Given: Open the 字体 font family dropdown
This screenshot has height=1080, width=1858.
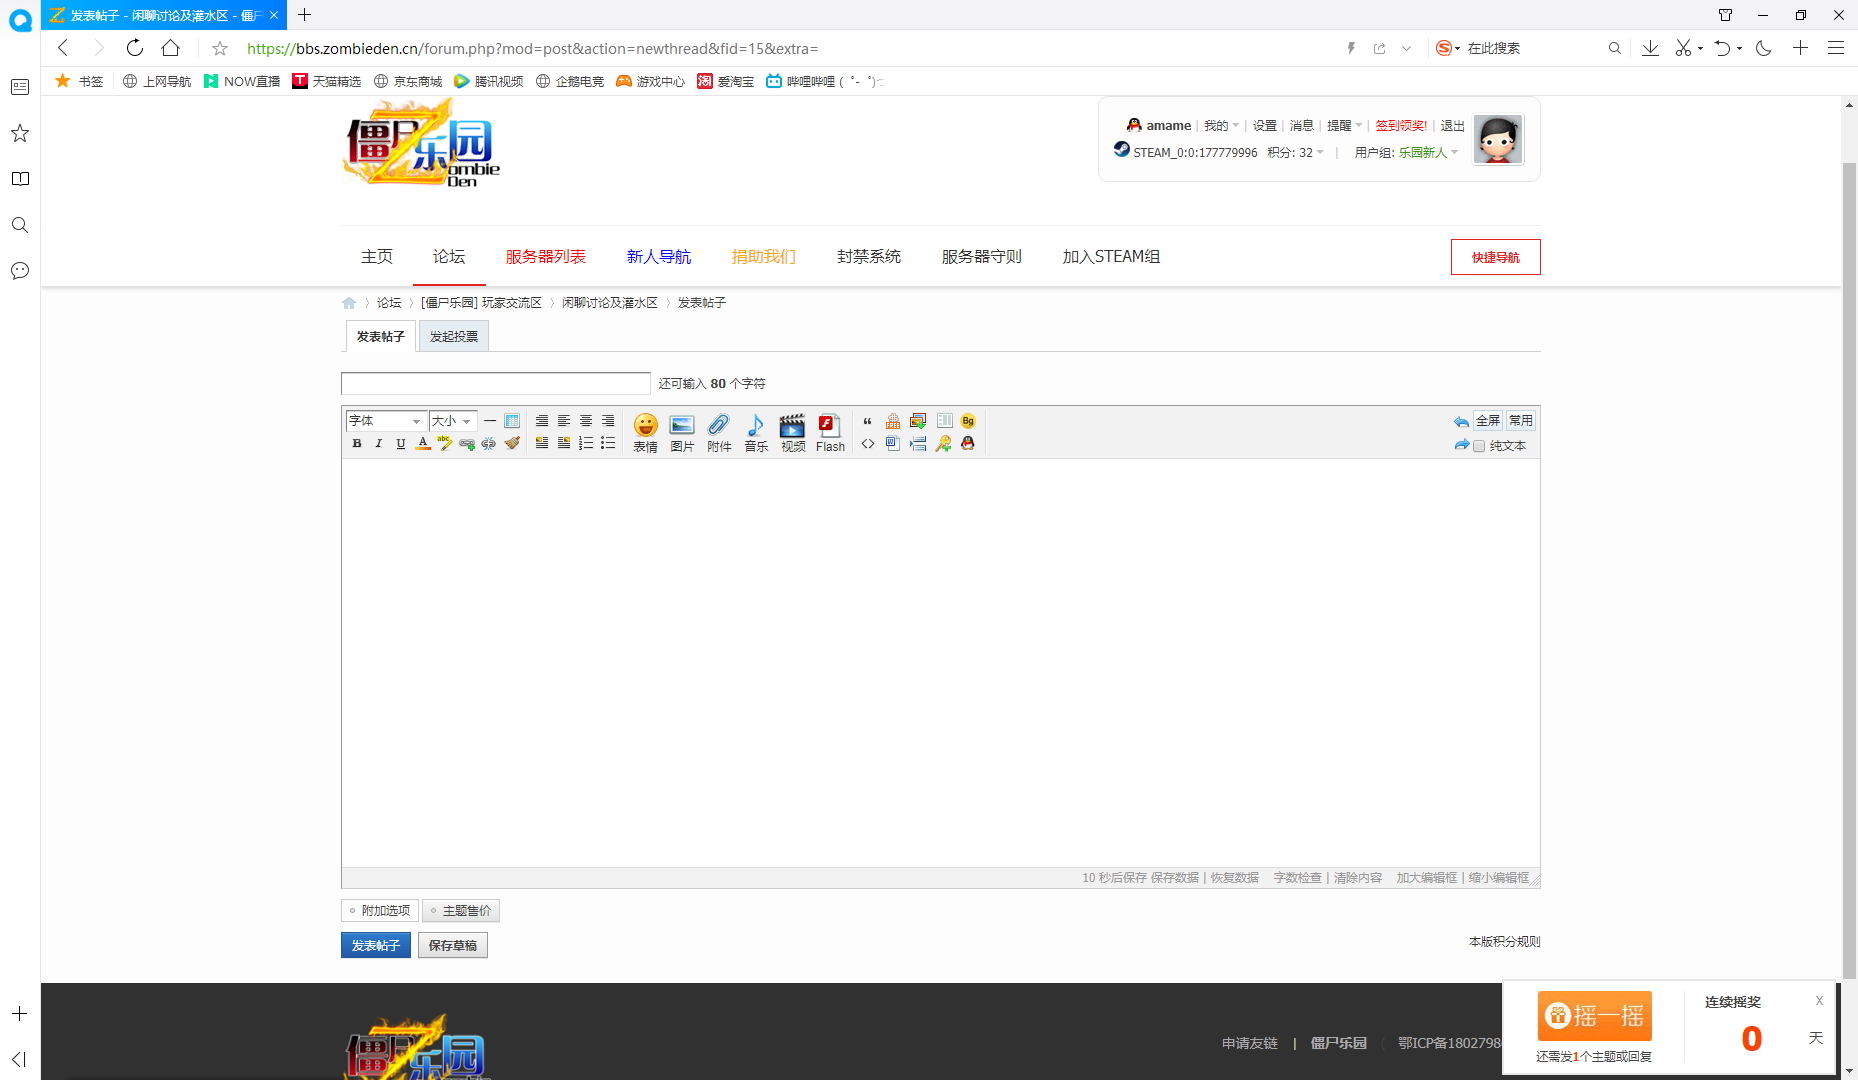Looking at the screenshot, I should pos(385,420).
